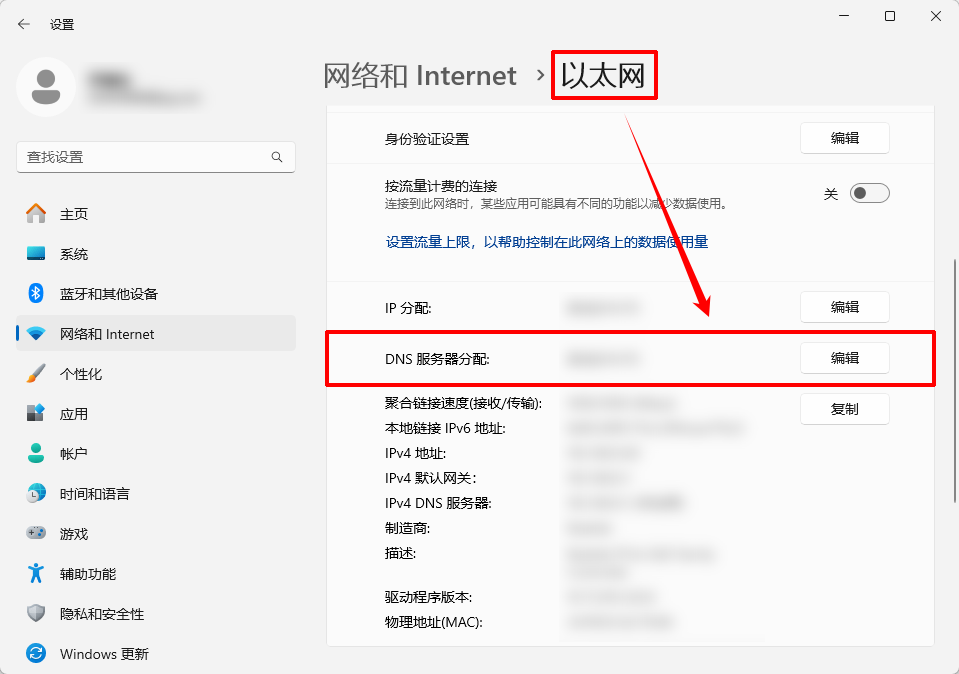
Task: Click the 本地链接 IPv6 地址 label
Action: 445,428
